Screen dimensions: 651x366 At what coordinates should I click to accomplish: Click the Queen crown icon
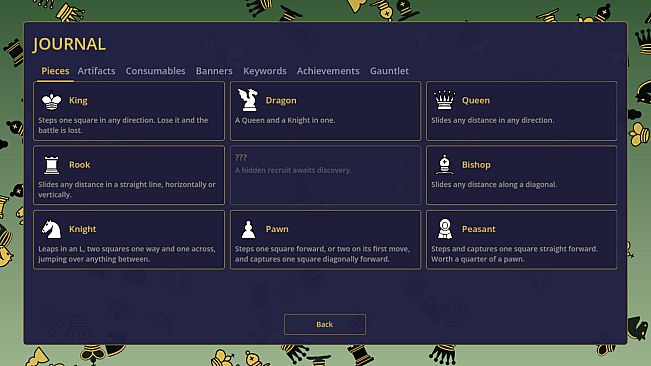[x=444, y=100]
